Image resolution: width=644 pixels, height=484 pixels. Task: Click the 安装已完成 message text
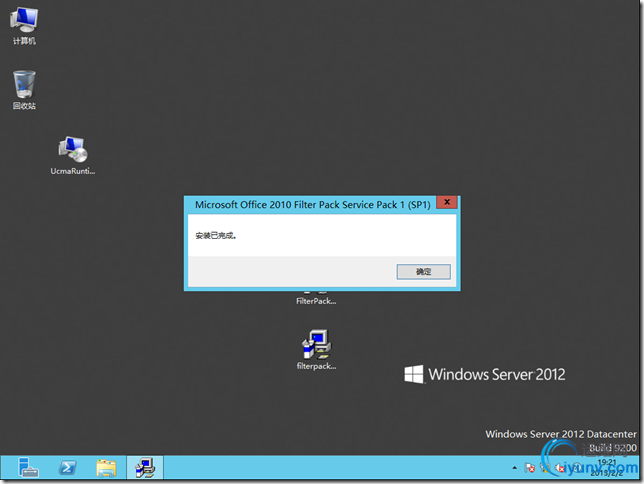(216, 235)
